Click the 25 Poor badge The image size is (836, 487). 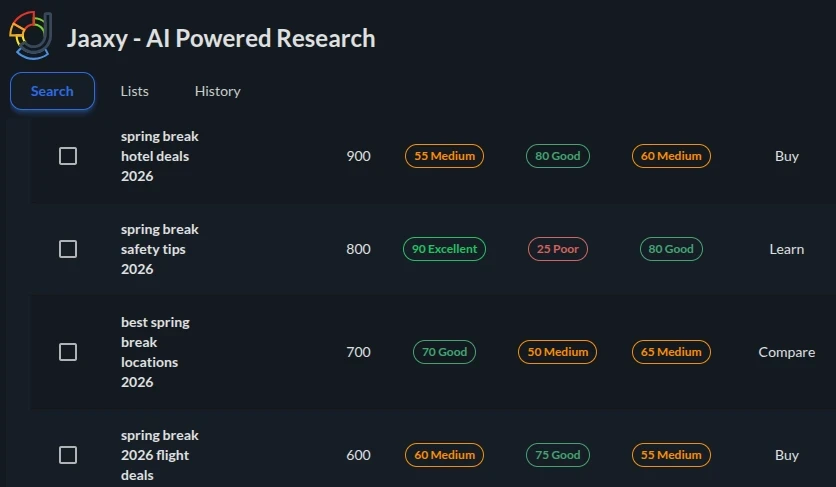point(557,249)
